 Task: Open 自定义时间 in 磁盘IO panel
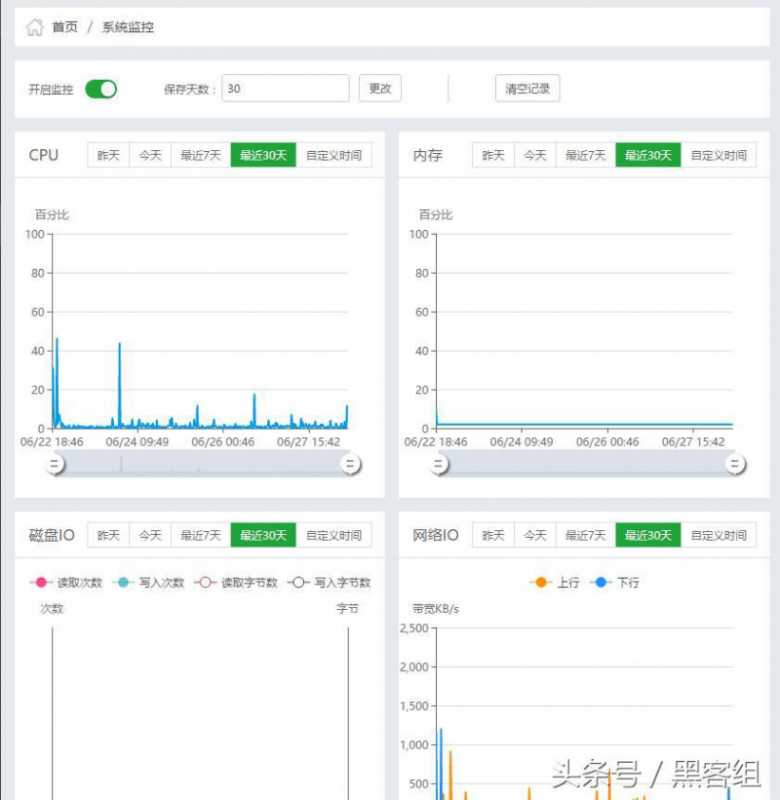(334, 535)
